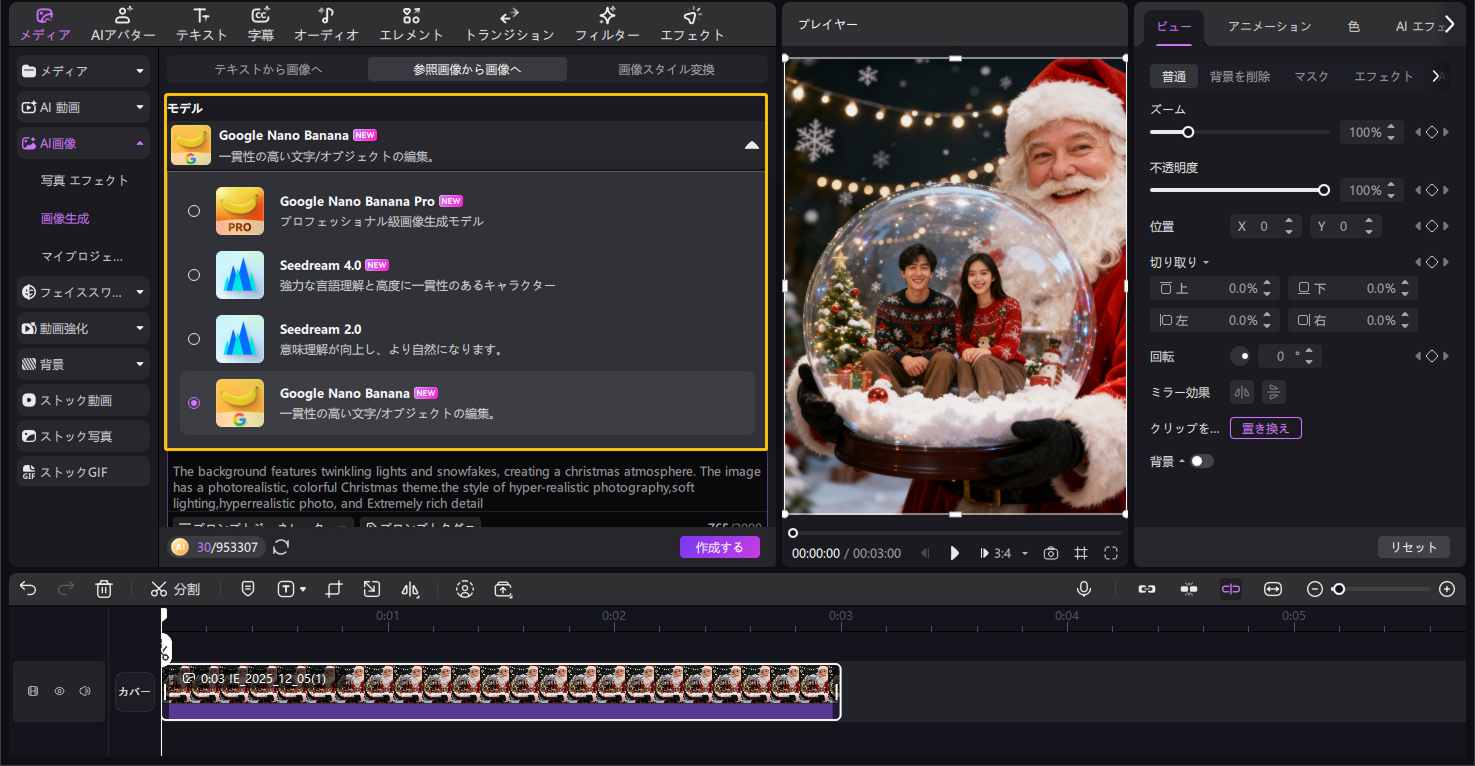Click the リセット reset button
Viewport: 1475px width, 766px height.
(1413, 547)
